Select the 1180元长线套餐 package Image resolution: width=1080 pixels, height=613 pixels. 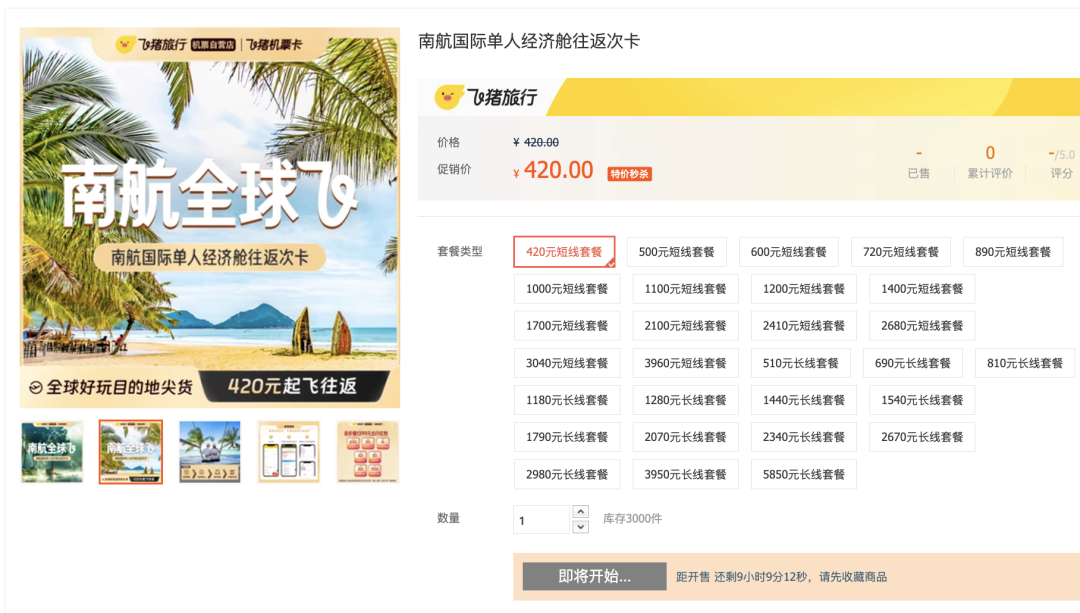[567, 400]
